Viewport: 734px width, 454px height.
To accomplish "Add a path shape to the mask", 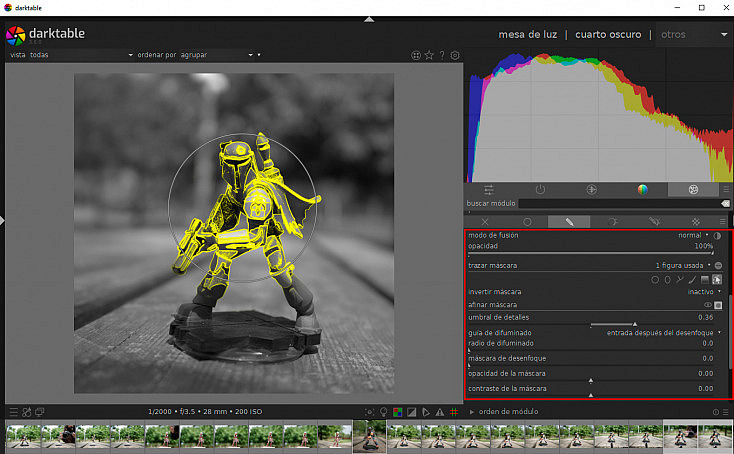I will pos(680,280).
